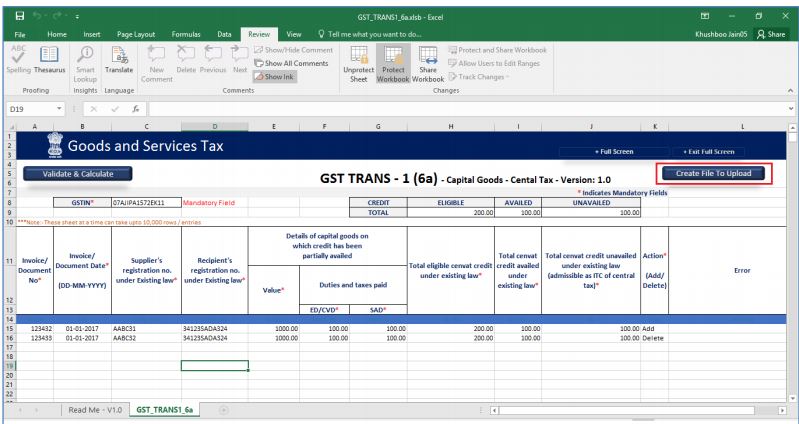Viewport: 799px width, 424px height.
Task: Collapse the ribbon with the chevron
Action: [x=790, y=91]
